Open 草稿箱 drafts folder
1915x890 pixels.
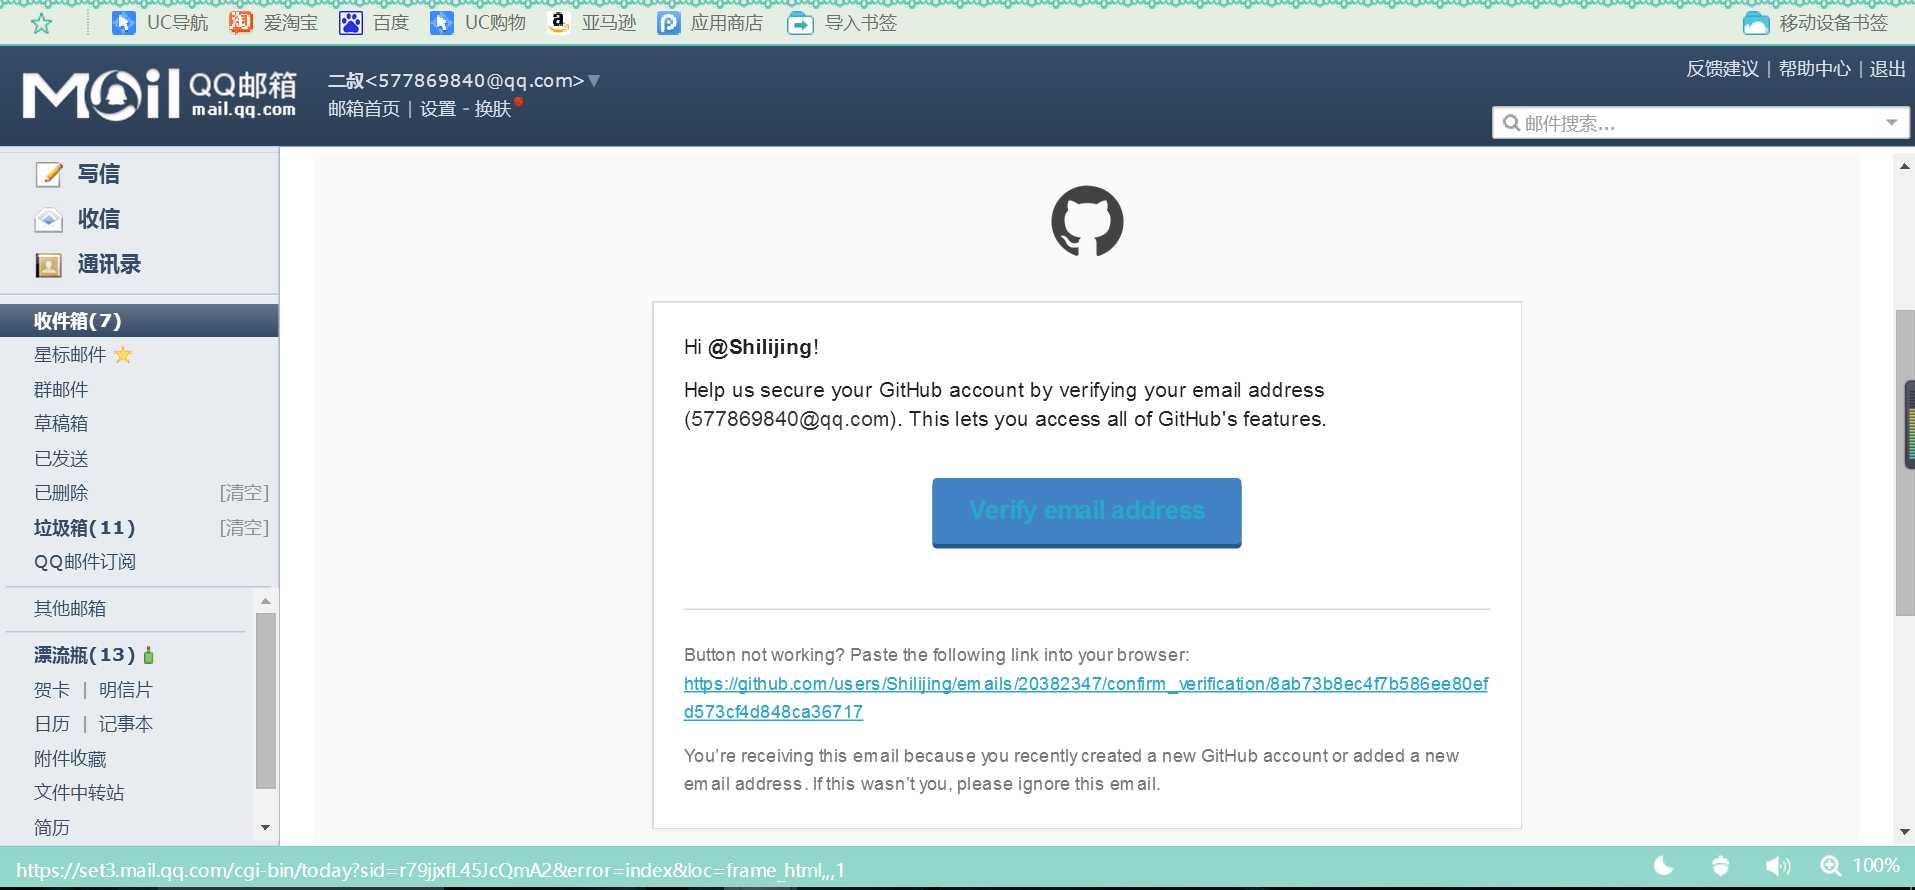[61, 424]
